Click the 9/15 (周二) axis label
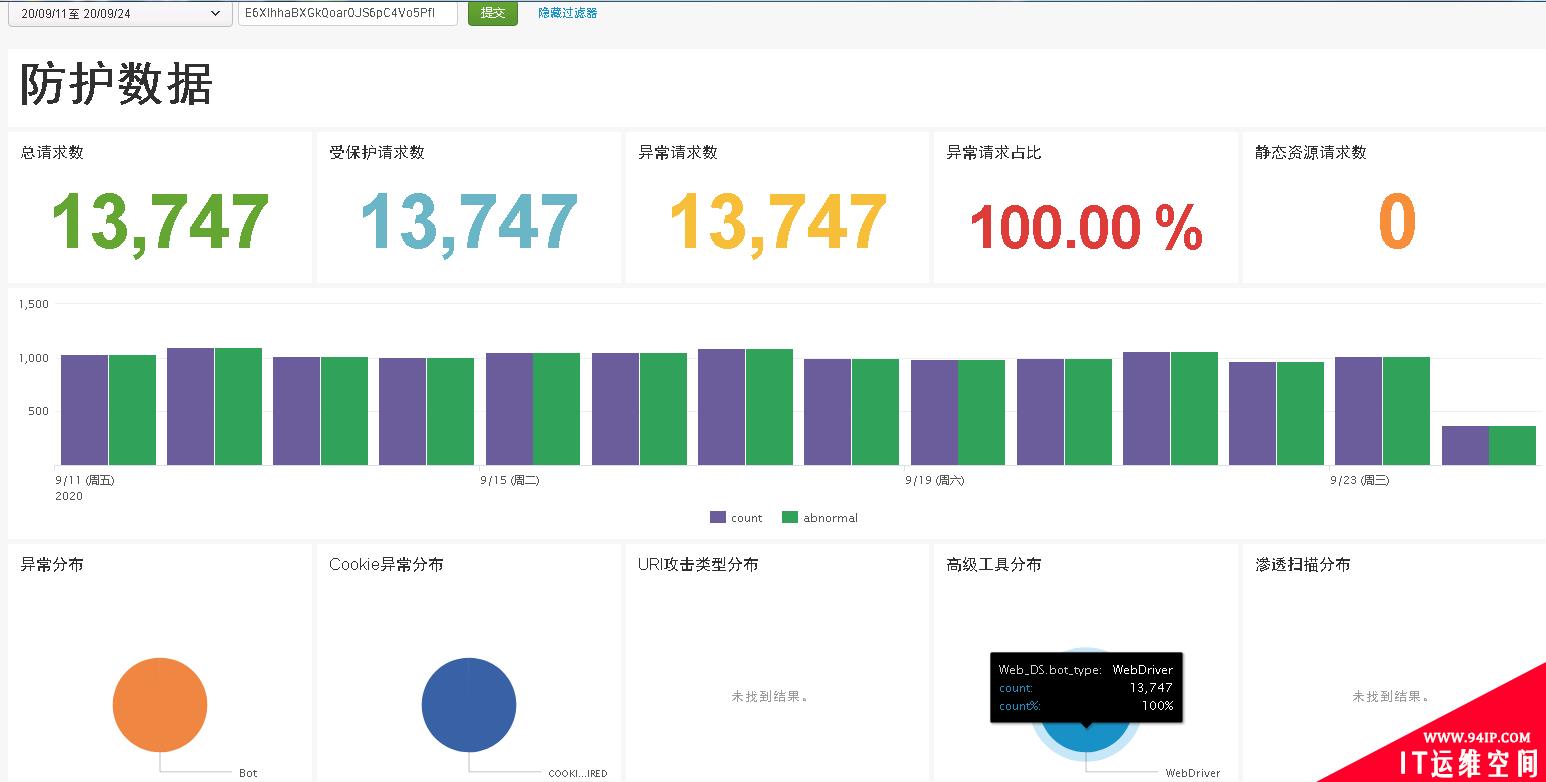 tap(510, 480)
